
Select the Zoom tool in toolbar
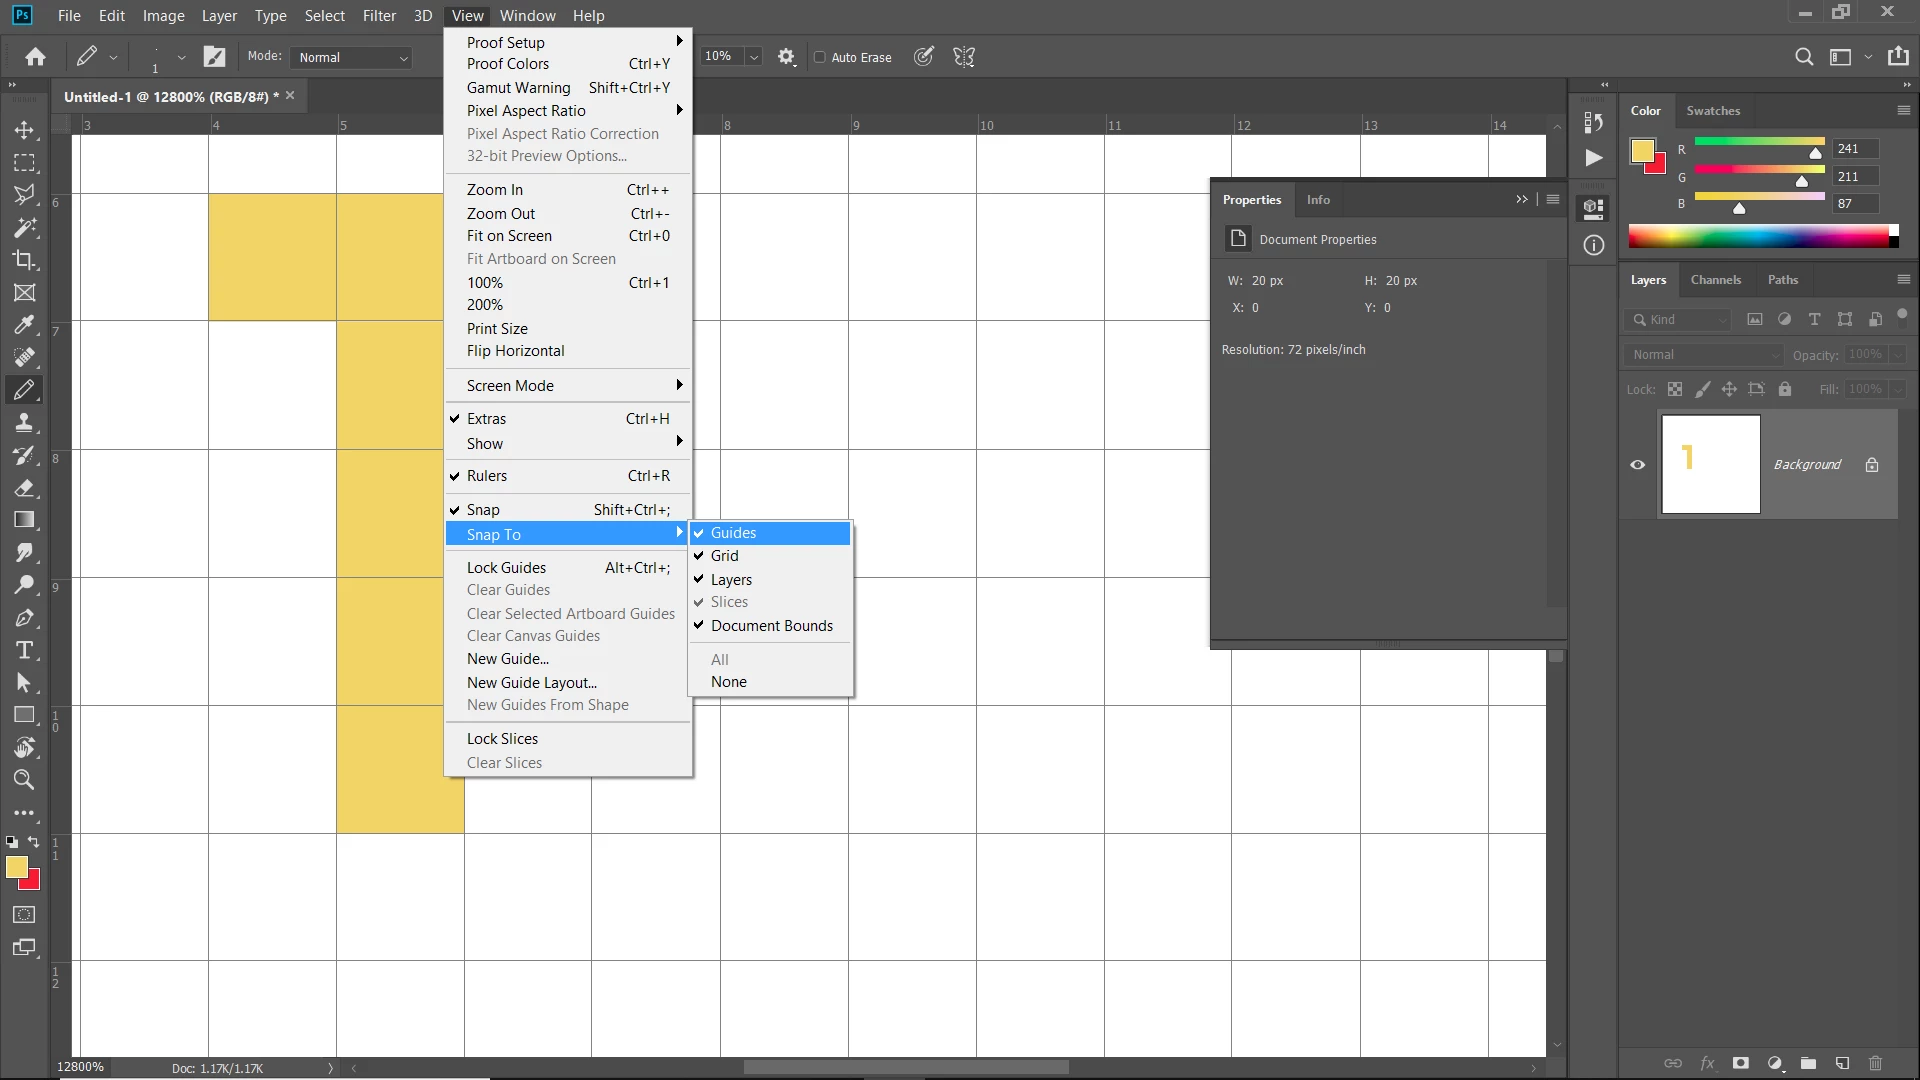pos(24,780)
